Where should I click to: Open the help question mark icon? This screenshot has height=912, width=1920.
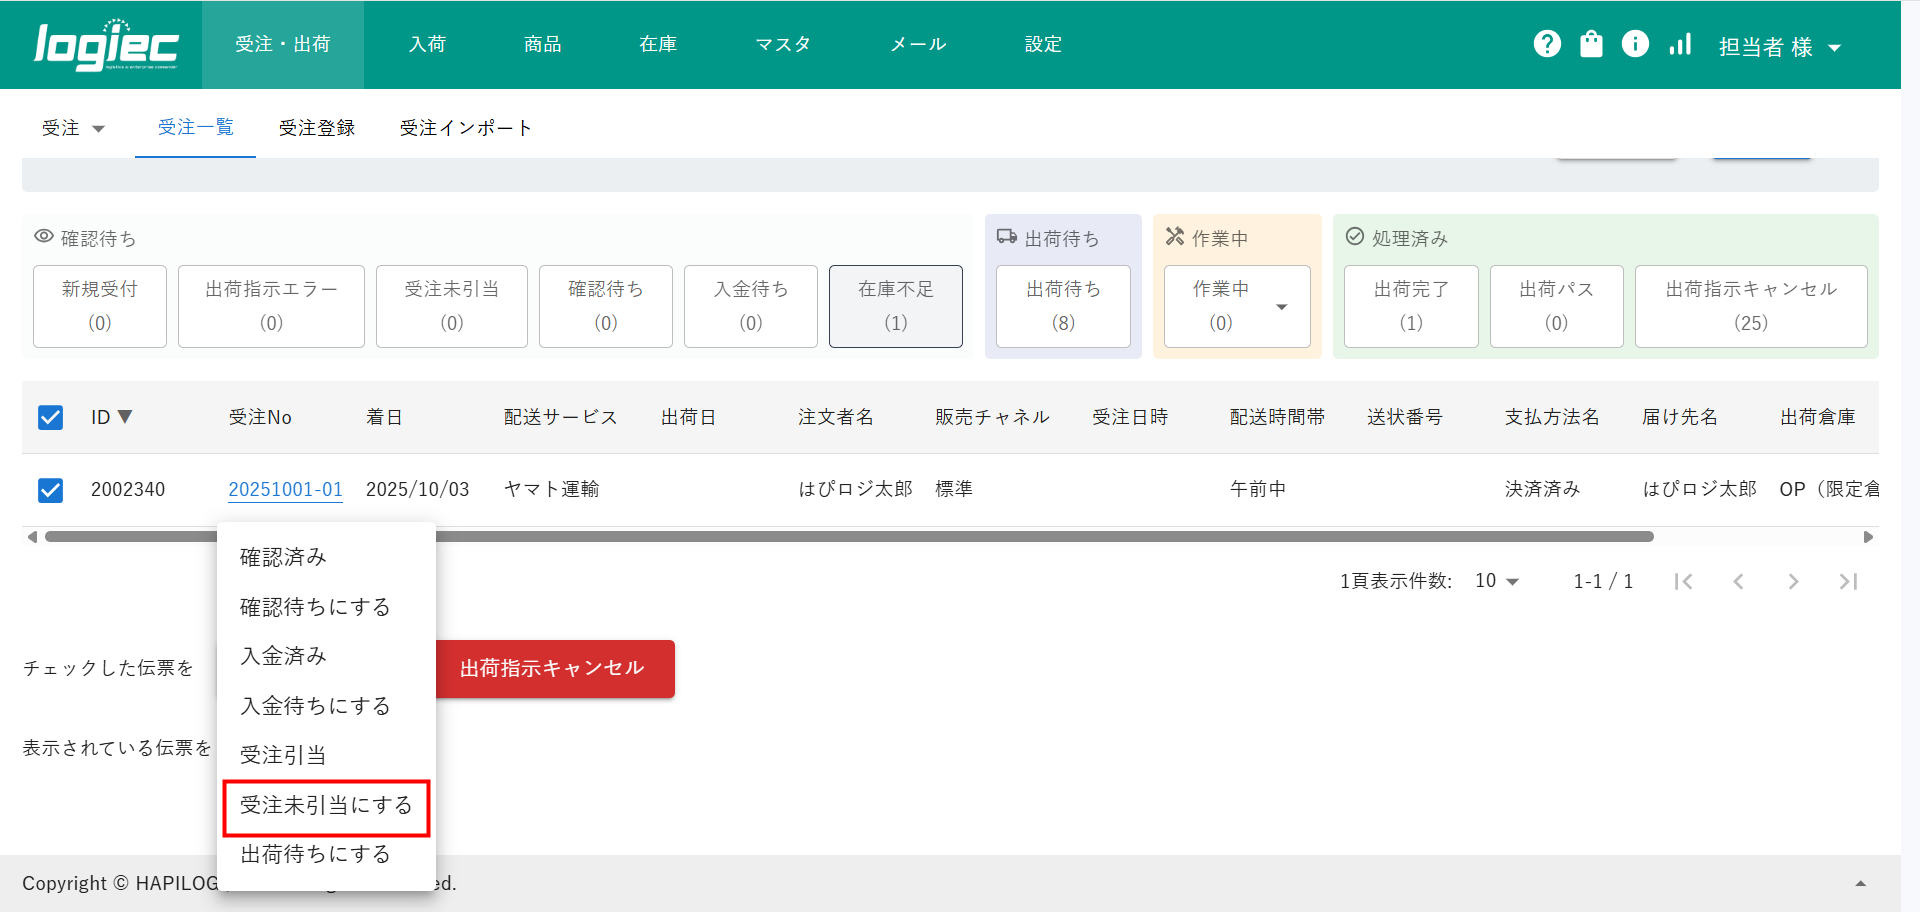click(1547, 44)
